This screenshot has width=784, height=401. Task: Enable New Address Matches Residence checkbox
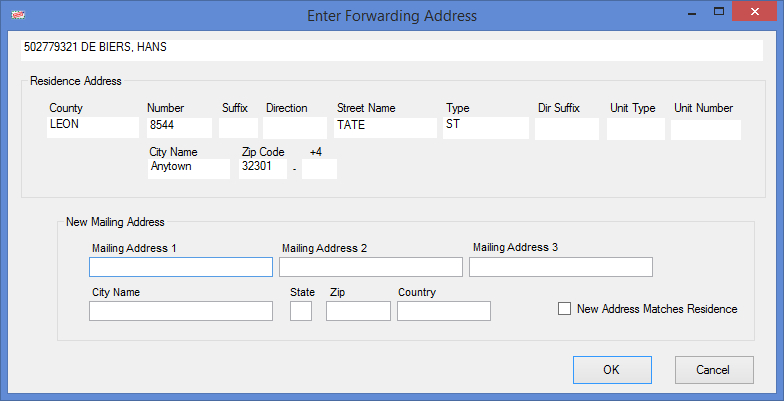564,309
